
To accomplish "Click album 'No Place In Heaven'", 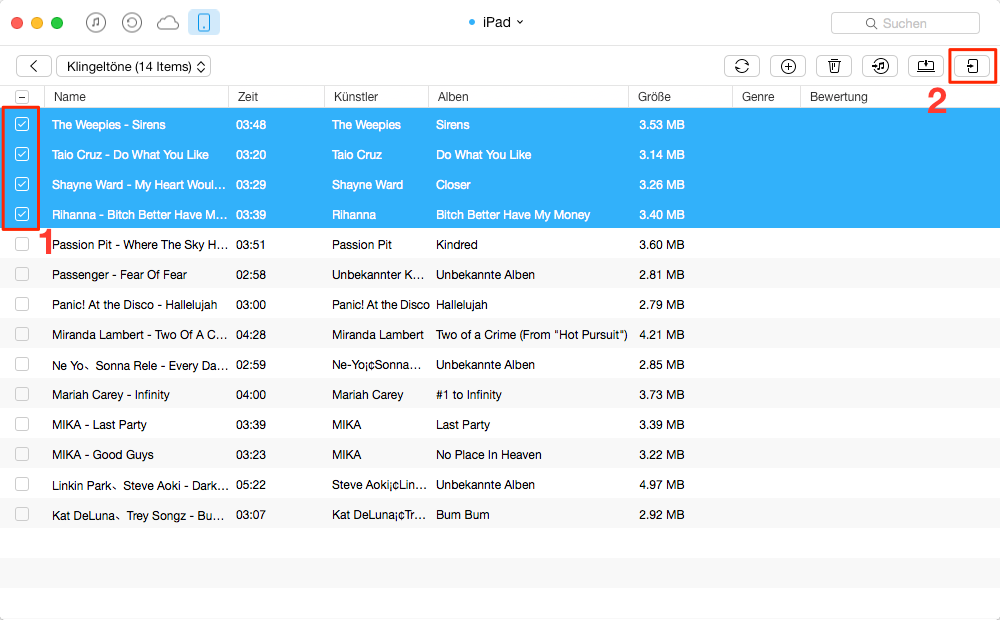I will 489,455.
